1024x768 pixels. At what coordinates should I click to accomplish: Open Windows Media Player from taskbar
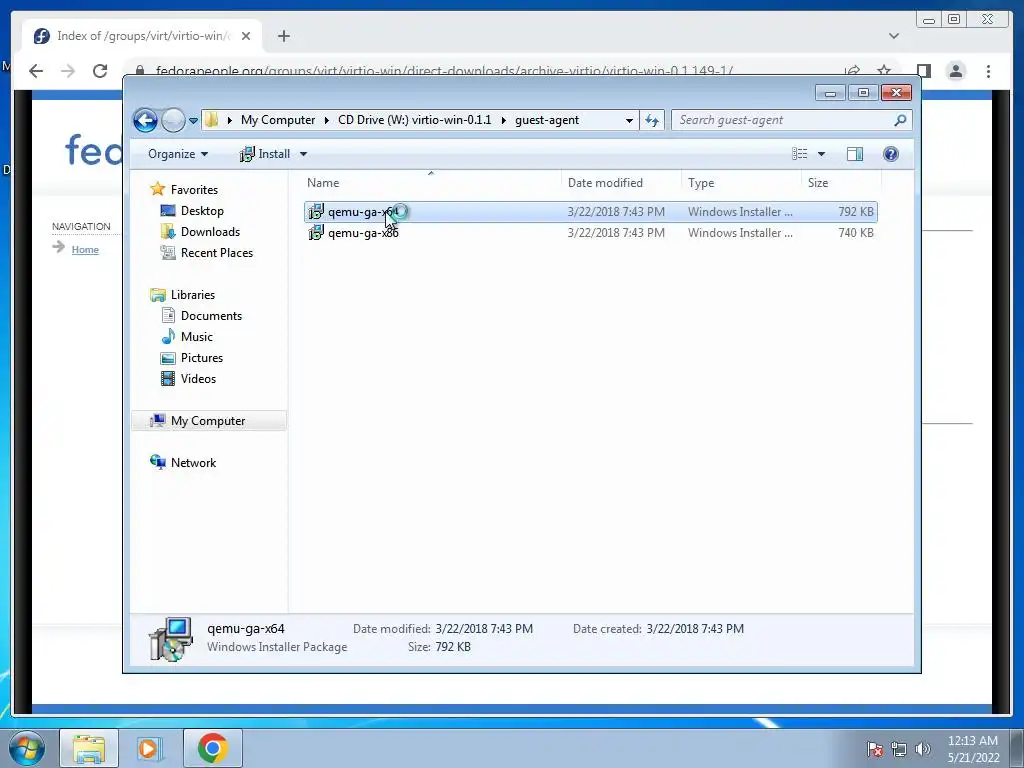[148, 748]
